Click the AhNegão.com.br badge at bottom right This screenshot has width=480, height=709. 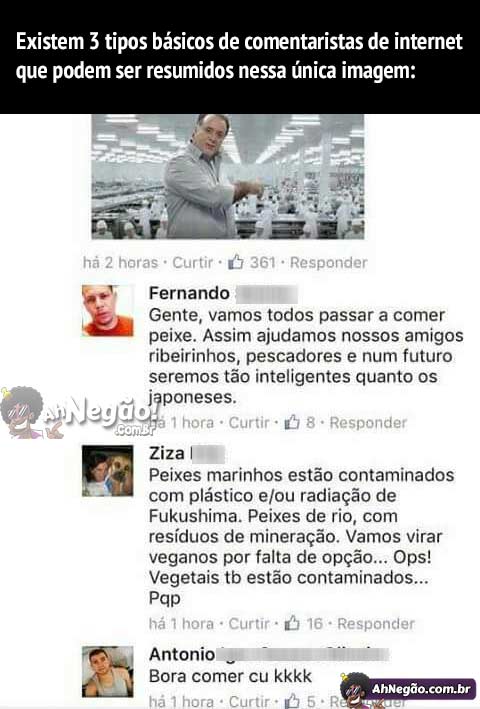pos(408,690)
